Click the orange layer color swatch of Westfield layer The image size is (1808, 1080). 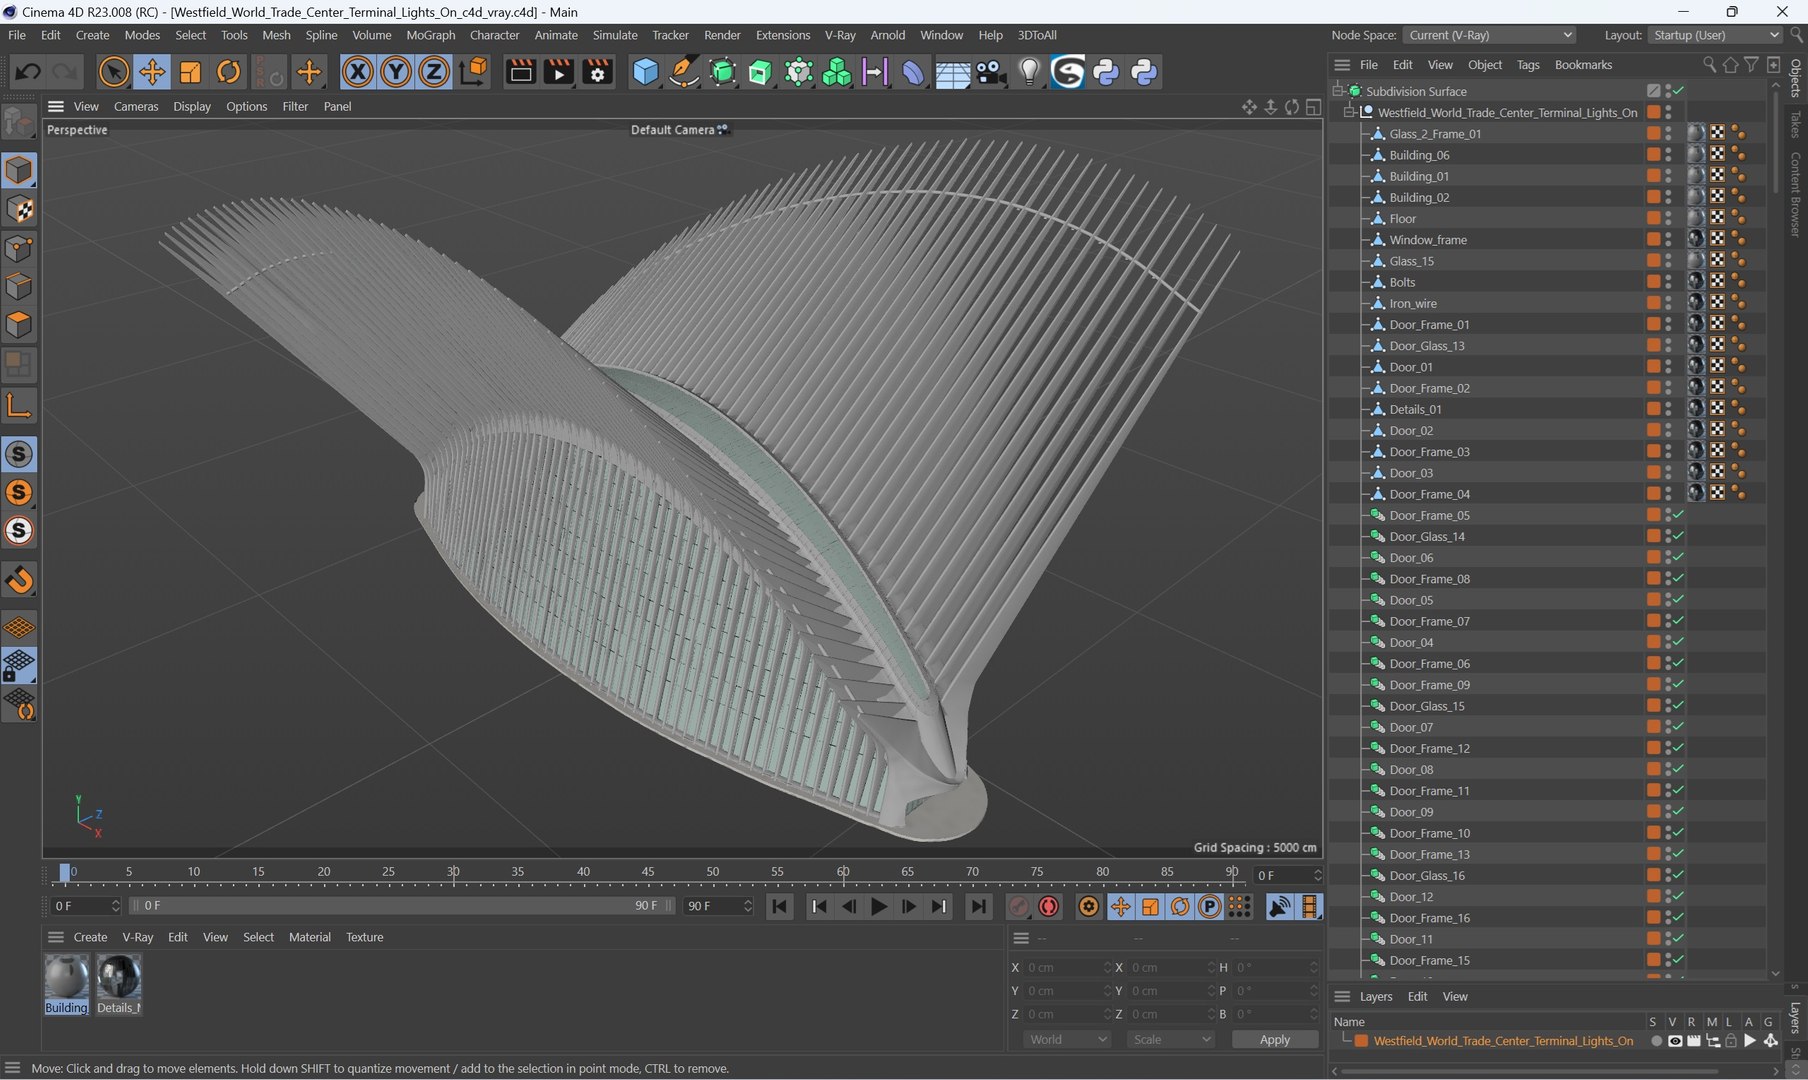[1361, 1041]
